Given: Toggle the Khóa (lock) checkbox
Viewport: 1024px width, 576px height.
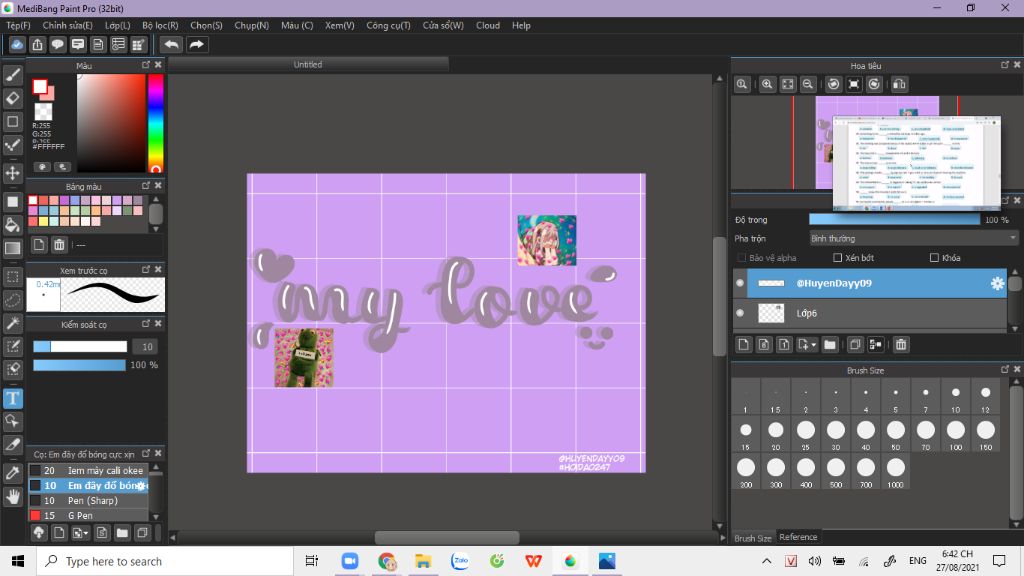Looking at the screenshot, I should (x=935, y=258).
